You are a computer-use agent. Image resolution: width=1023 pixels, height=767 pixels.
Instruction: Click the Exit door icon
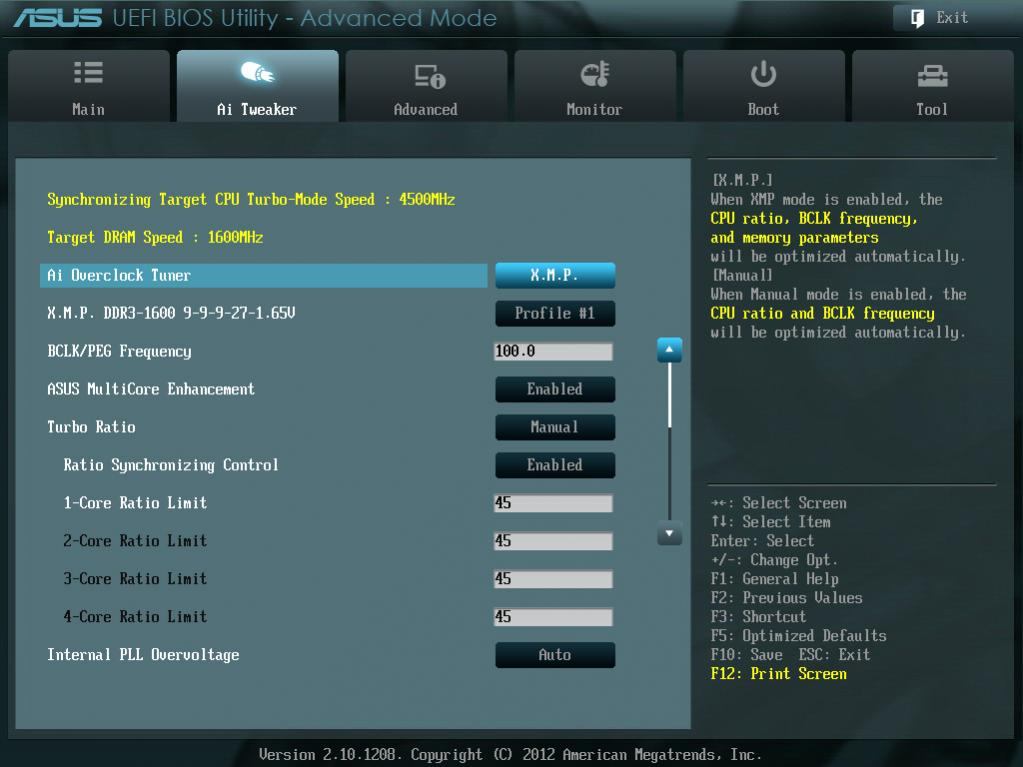[917, 18]
